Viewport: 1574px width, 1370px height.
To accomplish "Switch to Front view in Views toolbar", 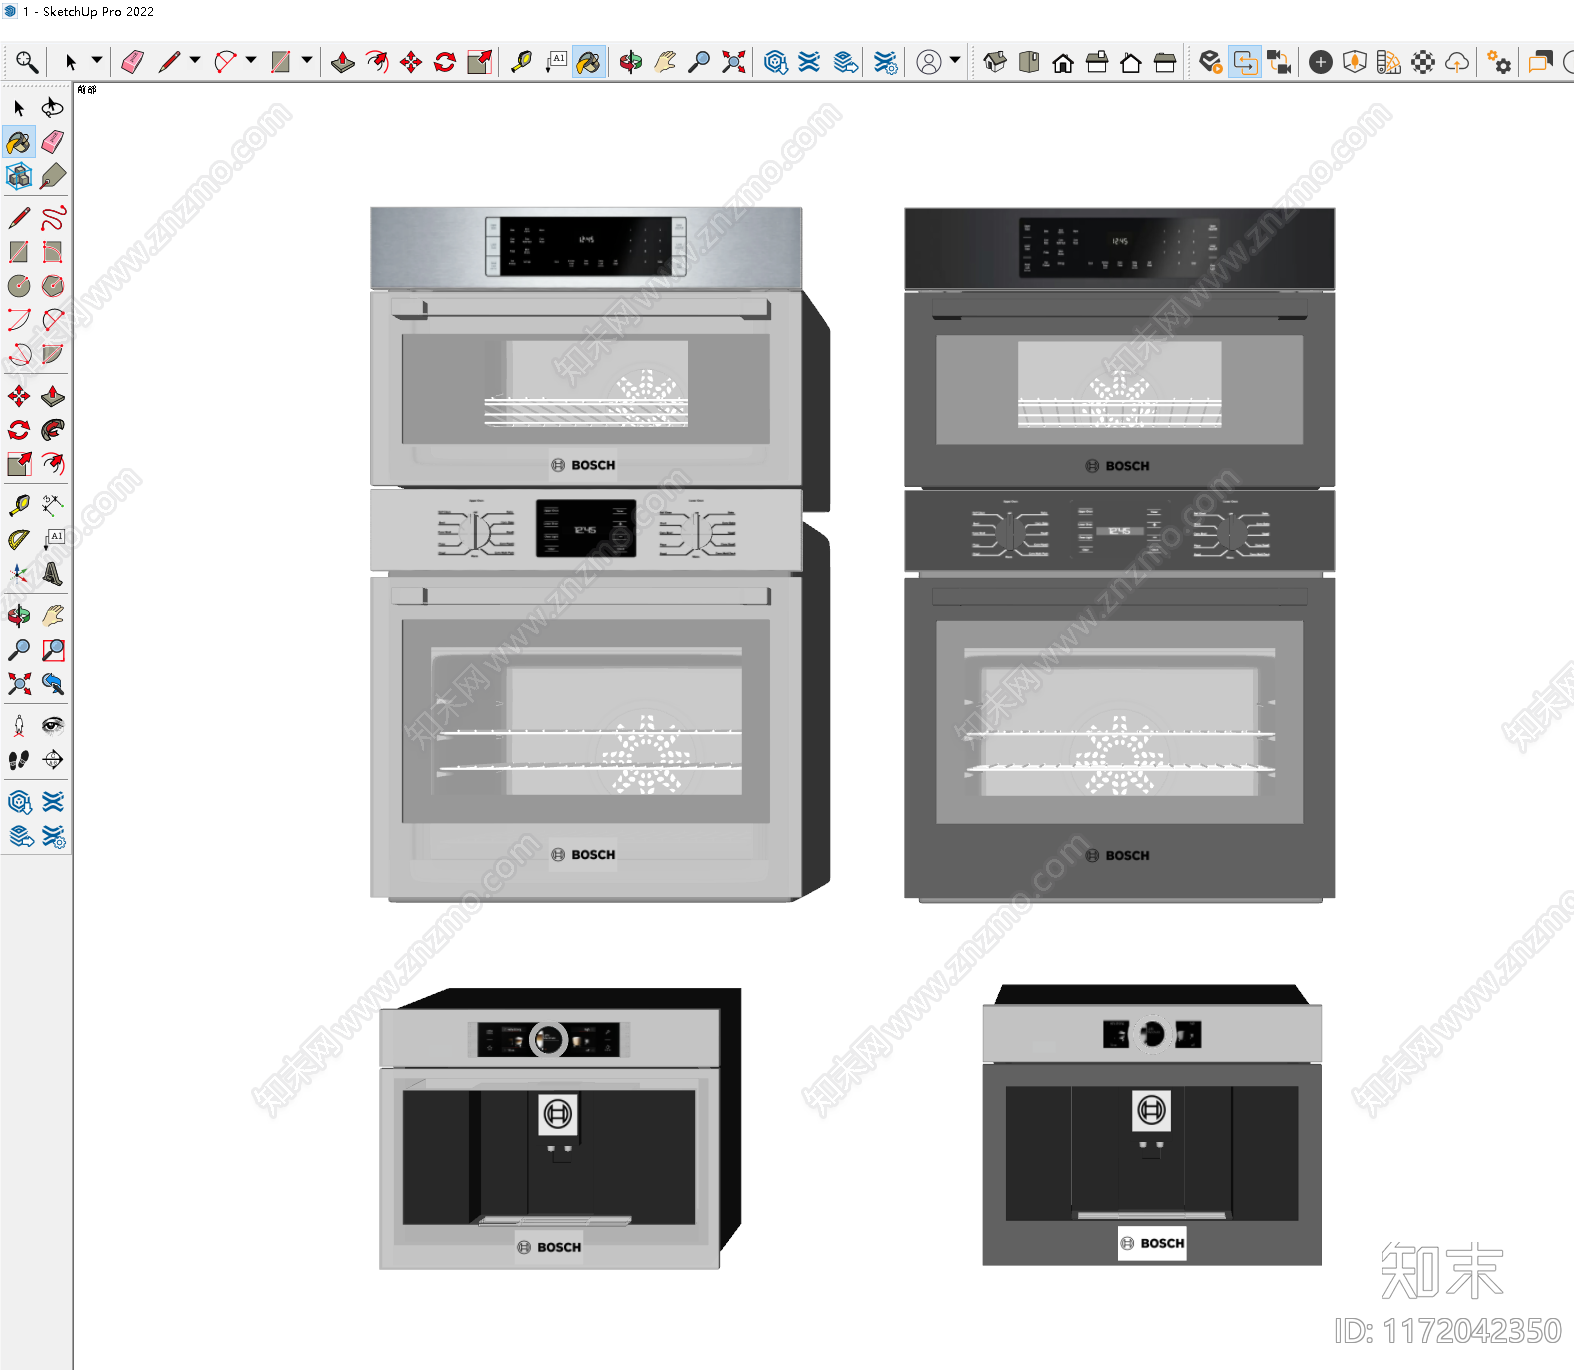I will click(1063, 62).
